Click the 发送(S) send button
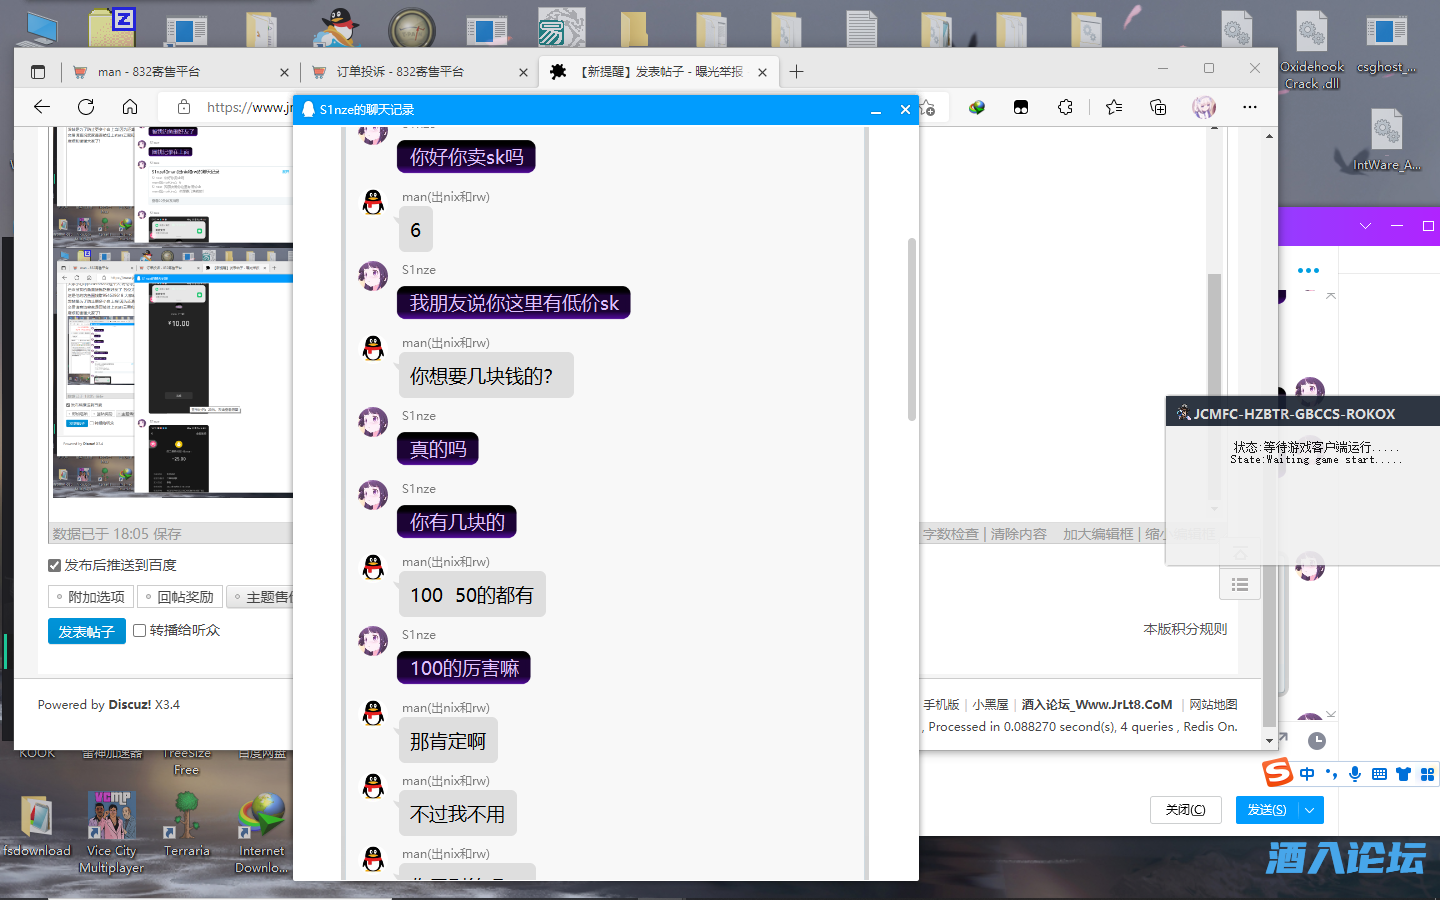 pos(1267,810)
